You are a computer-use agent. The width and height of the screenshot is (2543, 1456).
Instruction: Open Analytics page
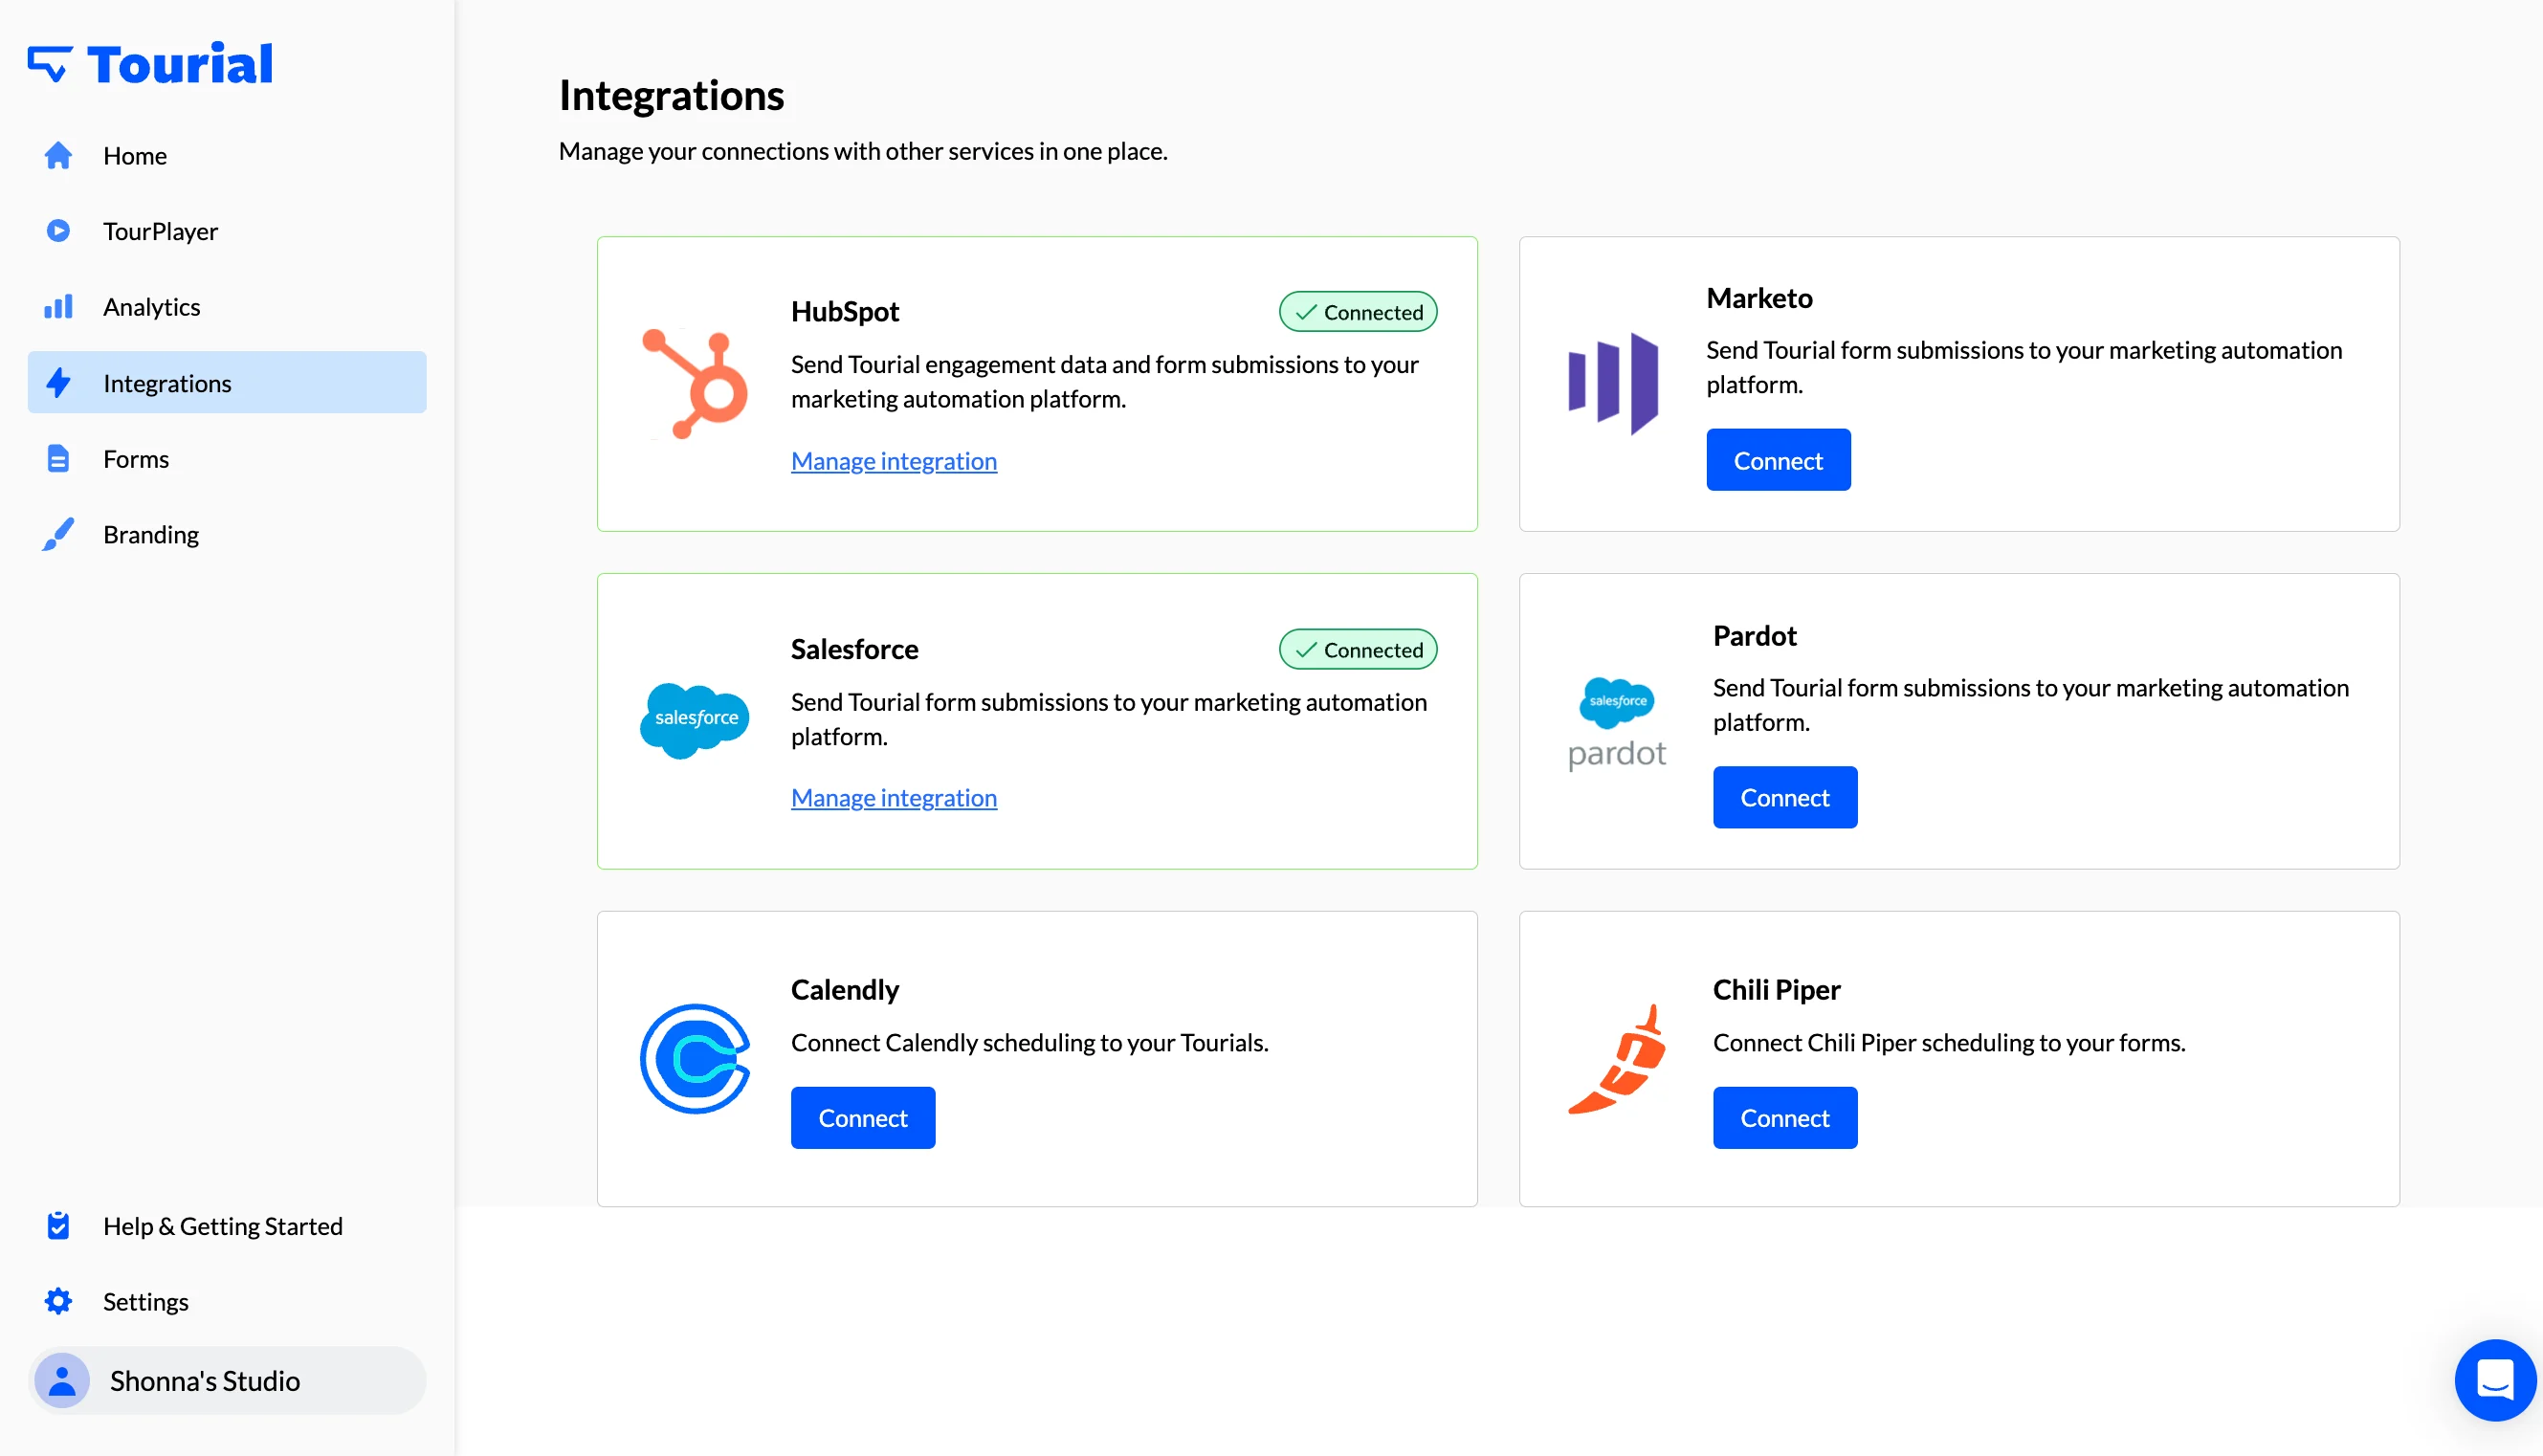tap(227, 306)
